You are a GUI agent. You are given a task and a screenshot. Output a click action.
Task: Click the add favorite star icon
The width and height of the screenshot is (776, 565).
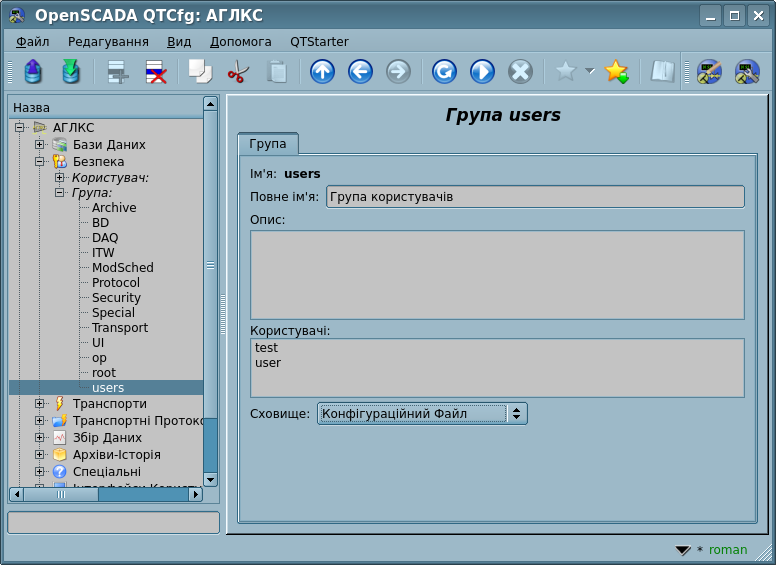[x=616, y=72]
